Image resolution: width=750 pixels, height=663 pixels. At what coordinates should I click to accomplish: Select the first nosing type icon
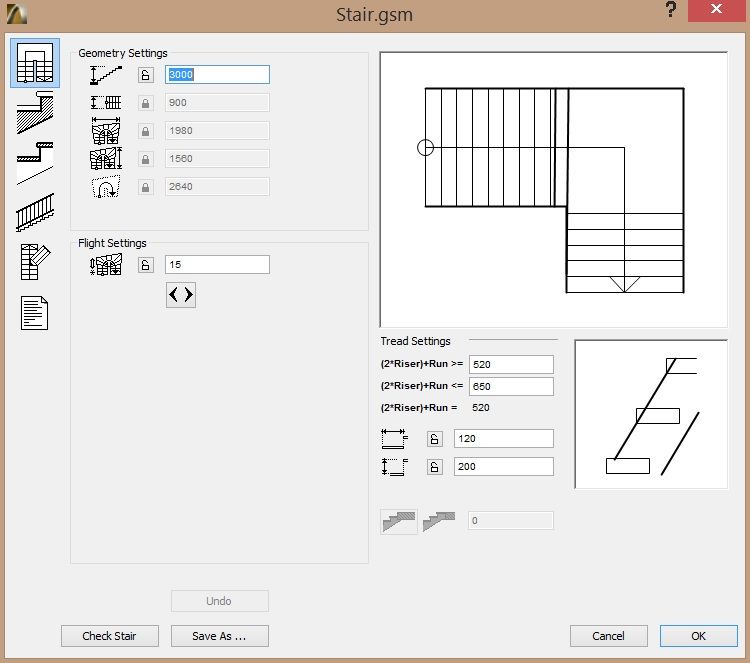pyautogui.click(x=399, y=521)
